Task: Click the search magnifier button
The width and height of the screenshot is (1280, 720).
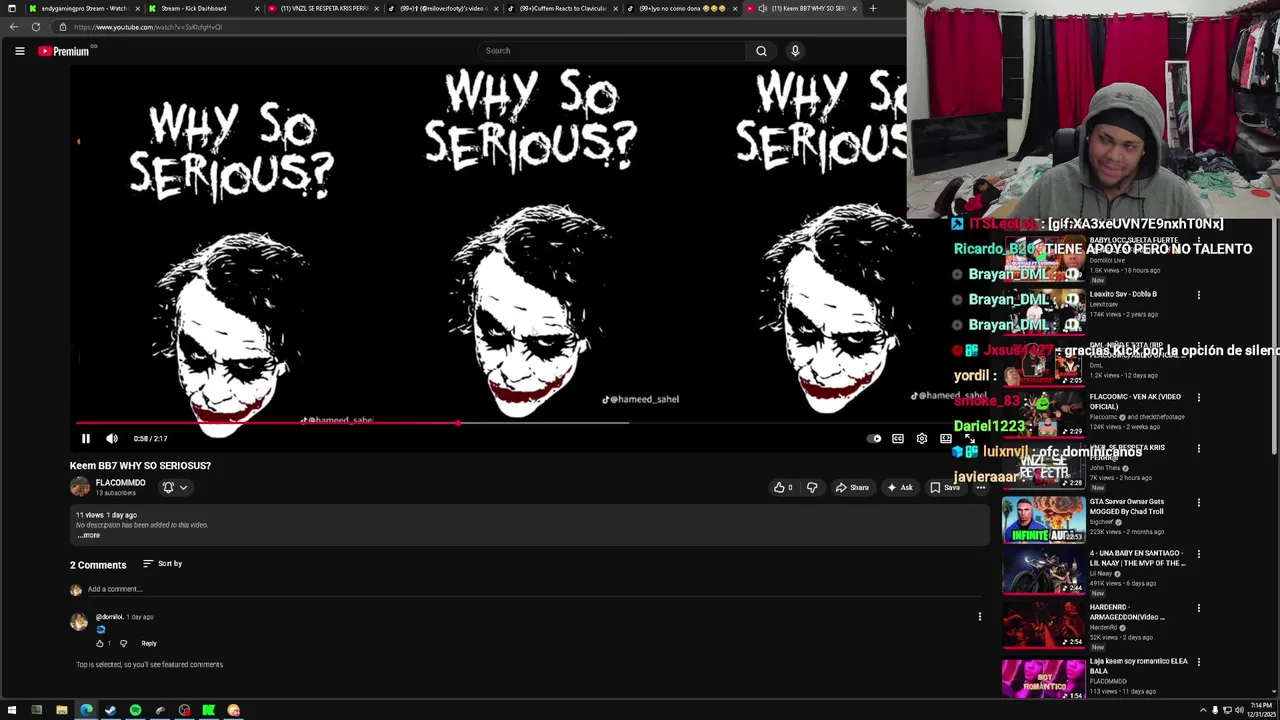Action: point(761,50)
